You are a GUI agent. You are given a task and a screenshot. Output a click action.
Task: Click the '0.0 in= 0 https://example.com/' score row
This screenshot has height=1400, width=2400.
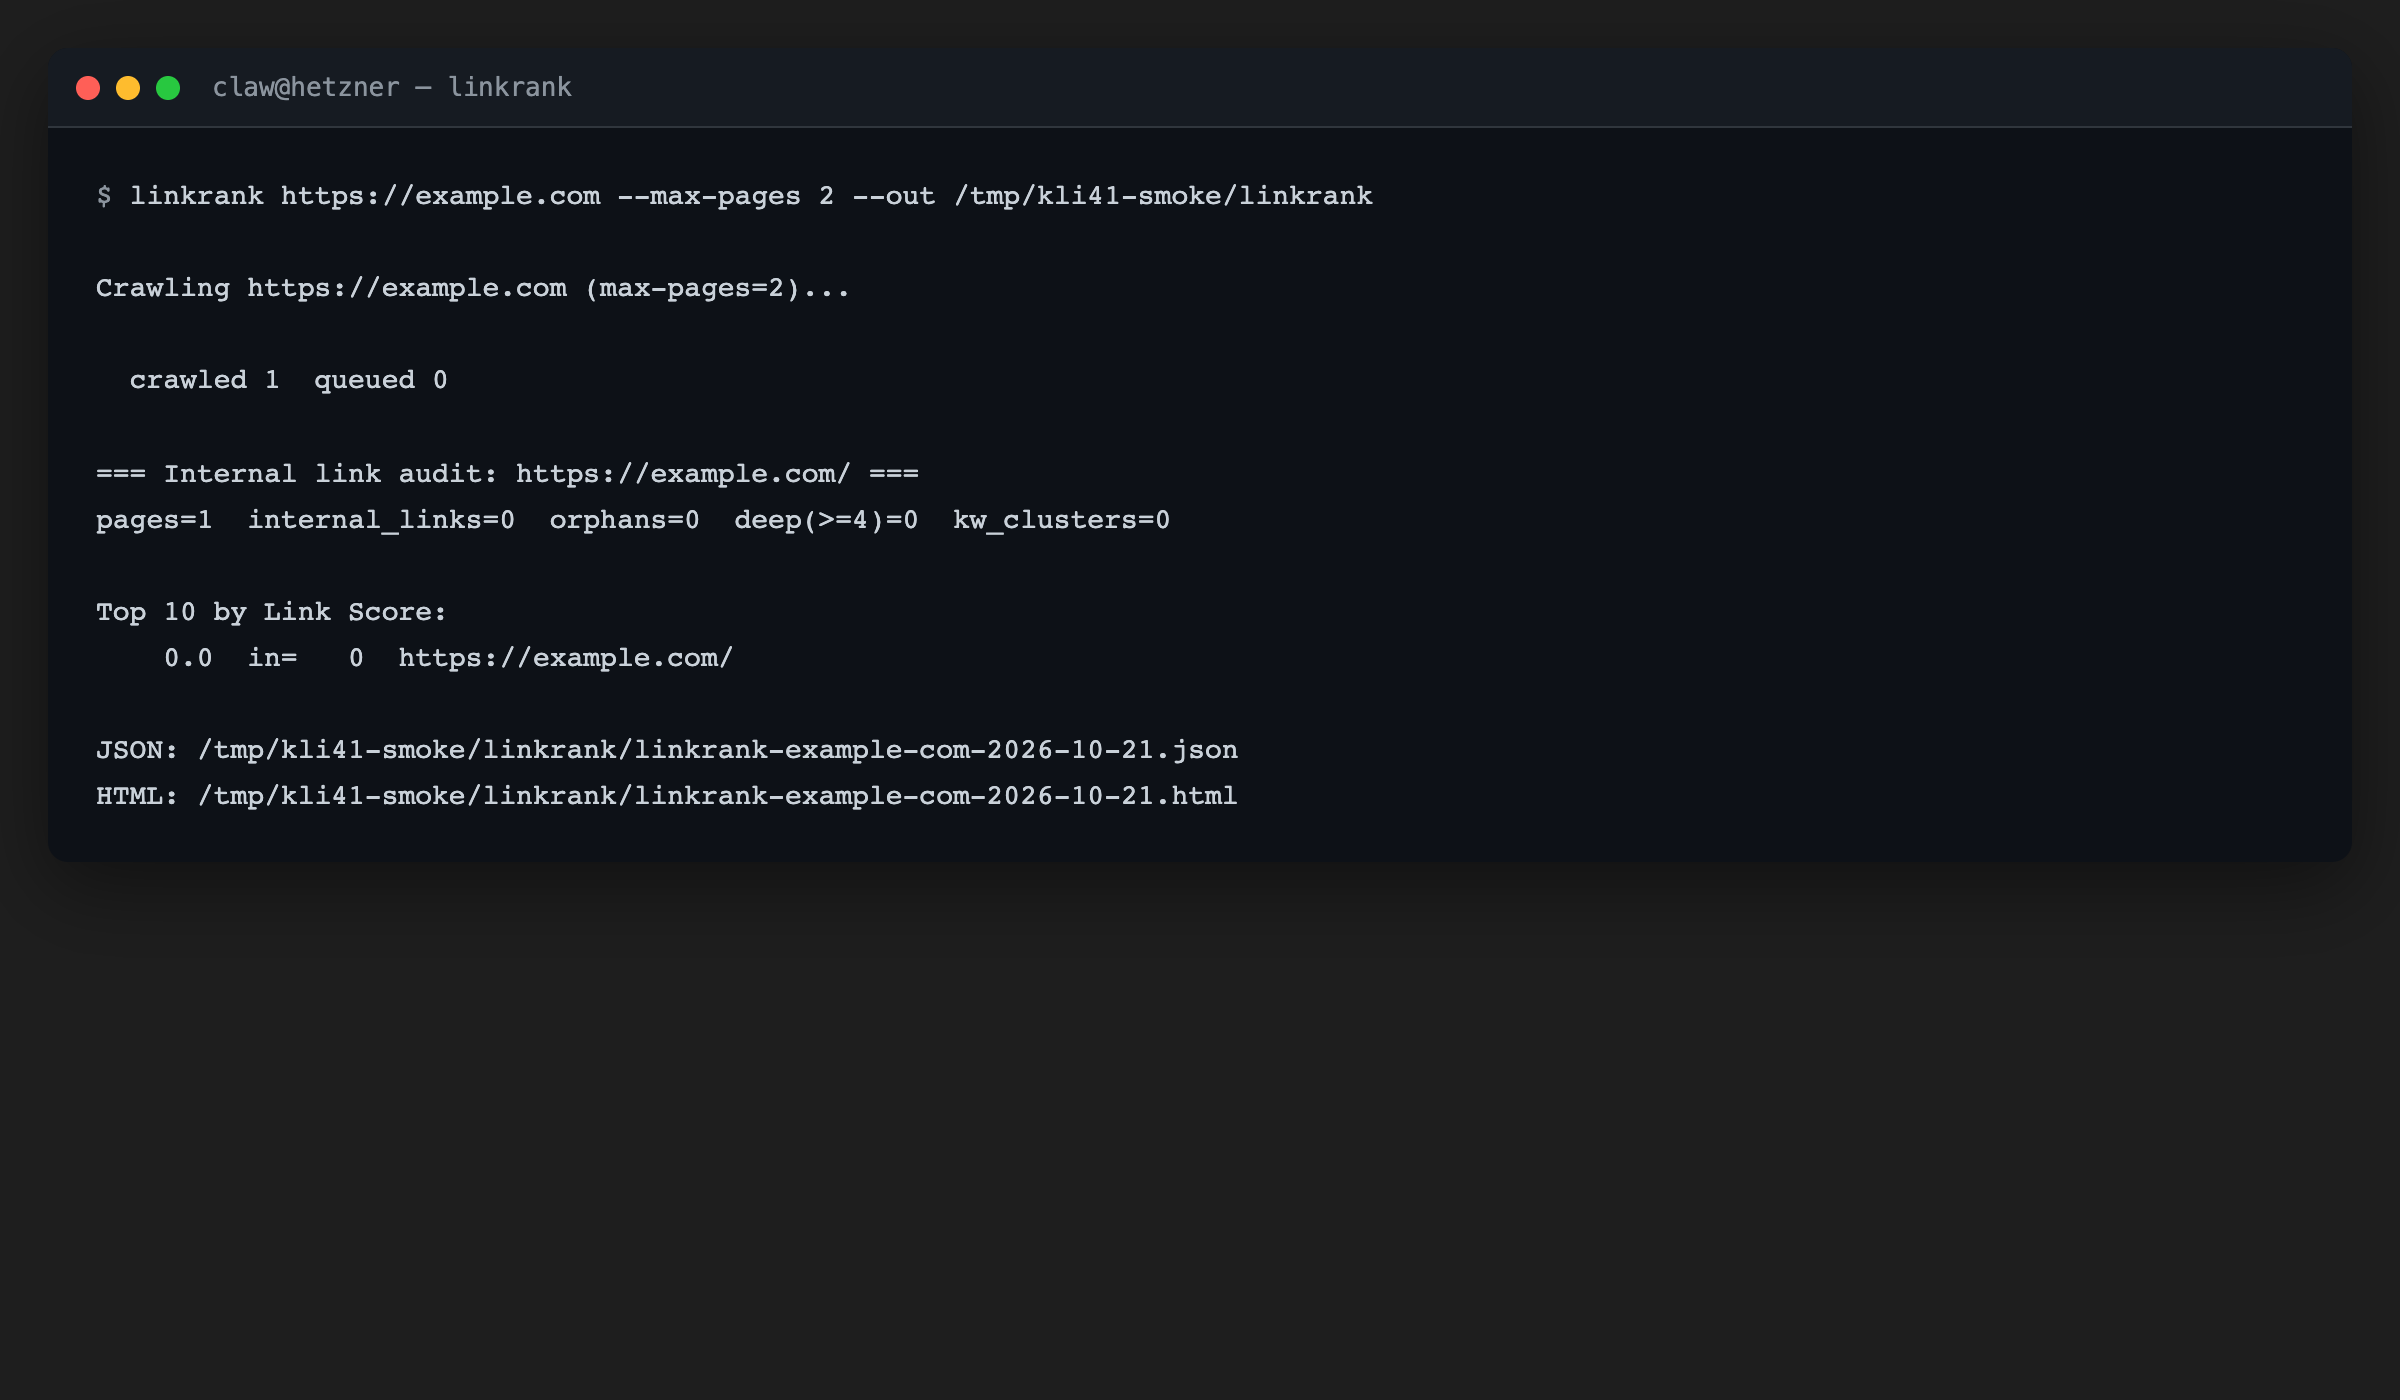(449, 658)
